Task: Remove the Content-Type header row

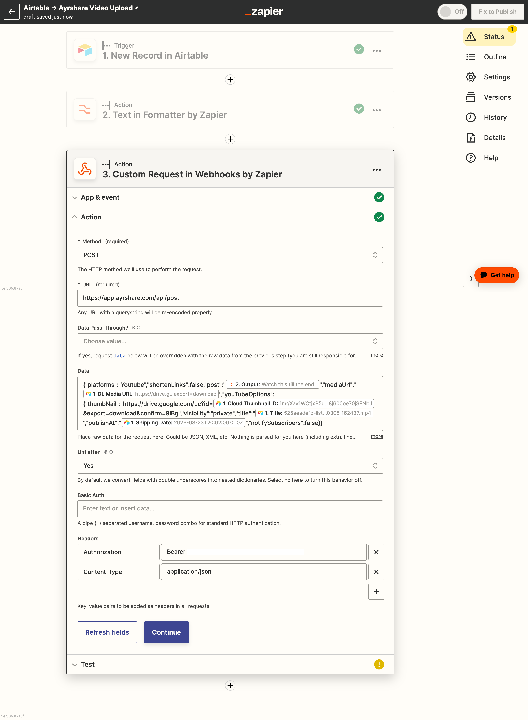Action: point(376,572)
